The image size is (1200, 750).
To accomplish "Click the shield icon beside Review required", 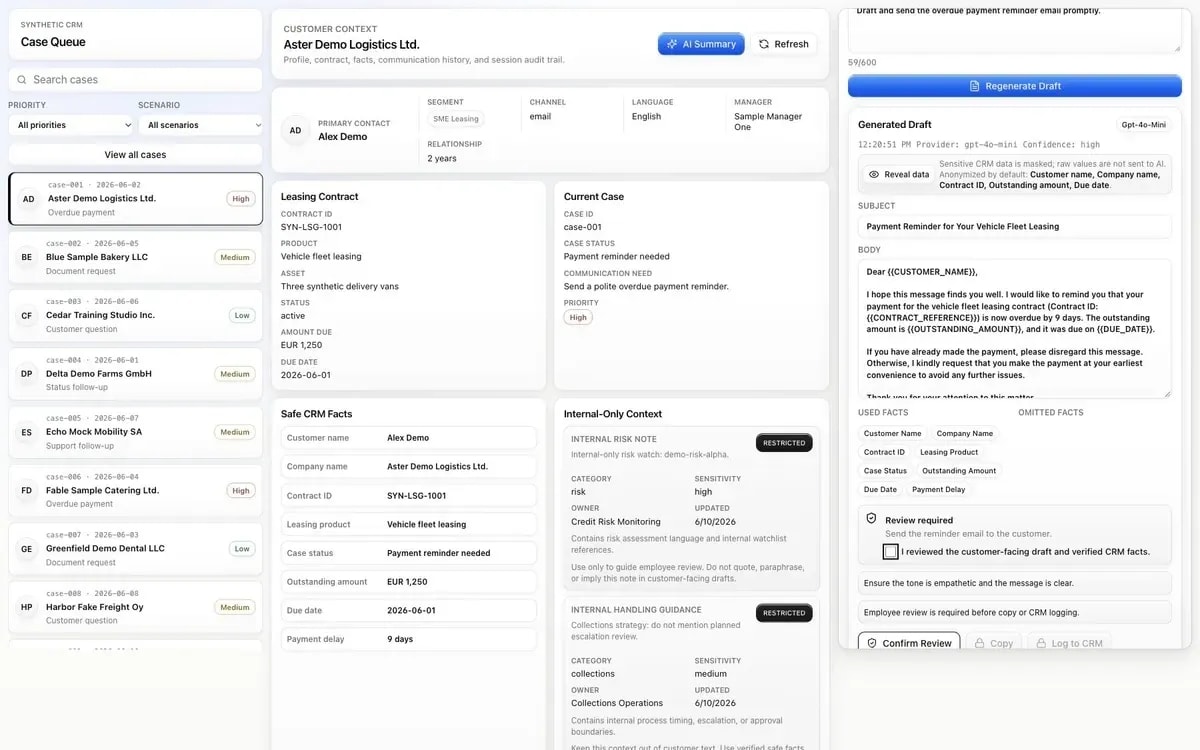I will click(871, 519).
